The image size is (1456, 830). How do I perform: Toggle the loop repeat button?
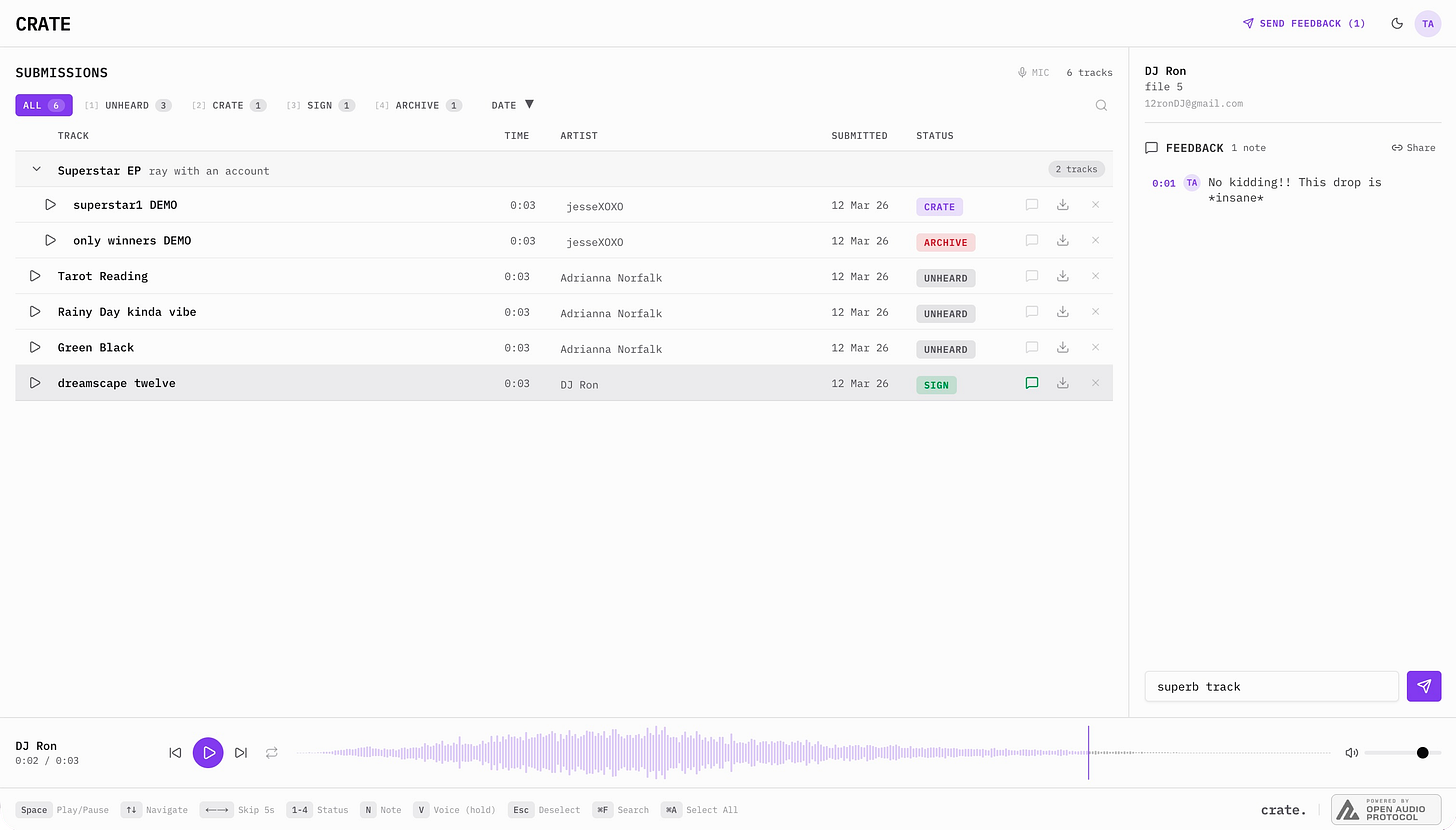pyautogui.click(x=271, y=752)
